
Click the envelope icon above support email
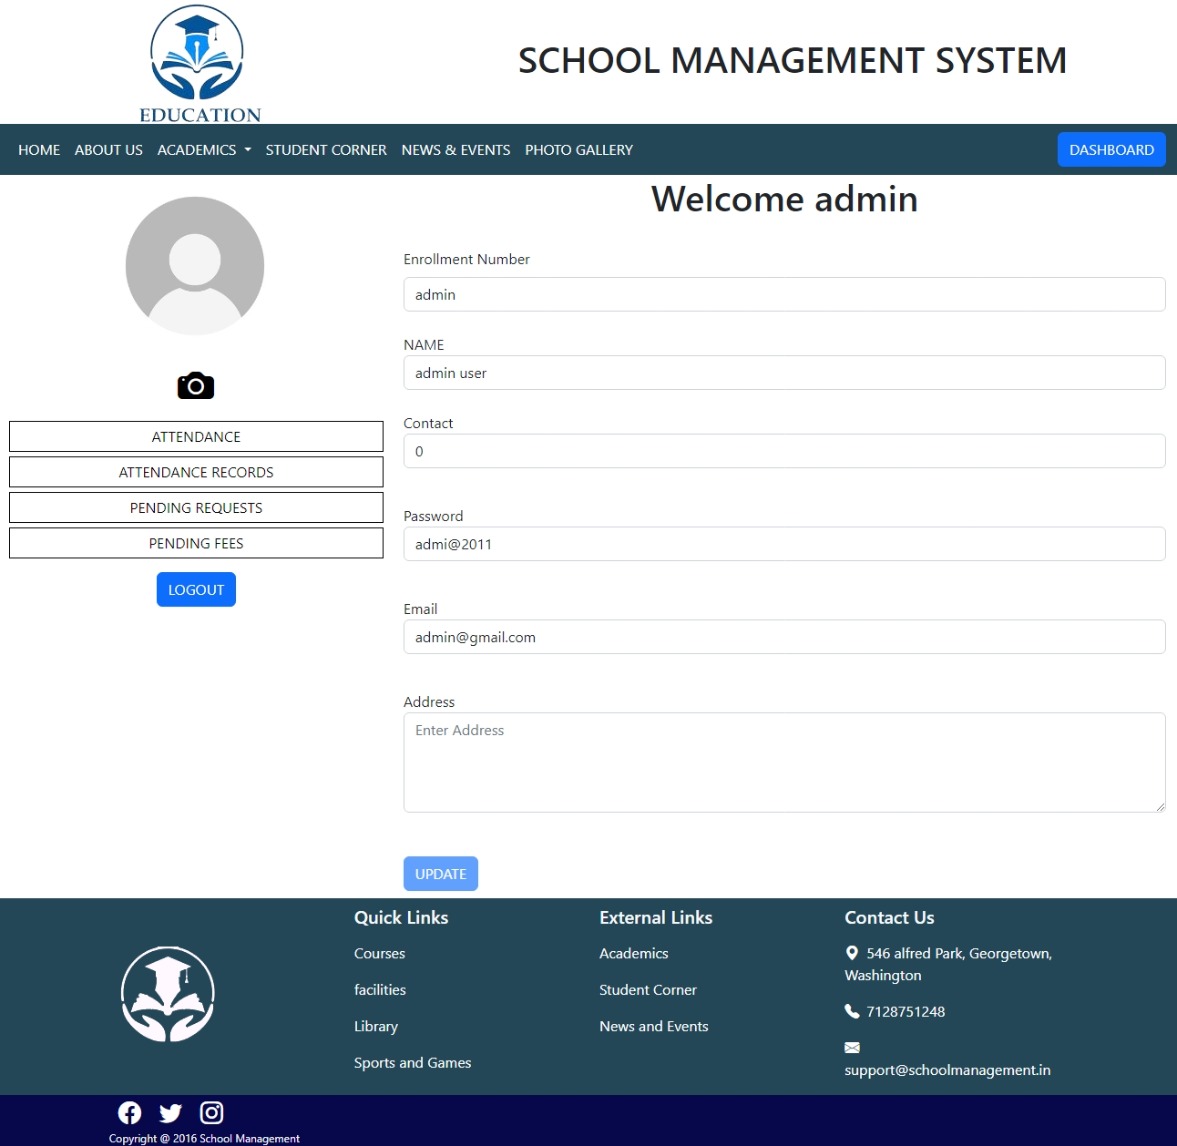click(x=852, y=1047)
